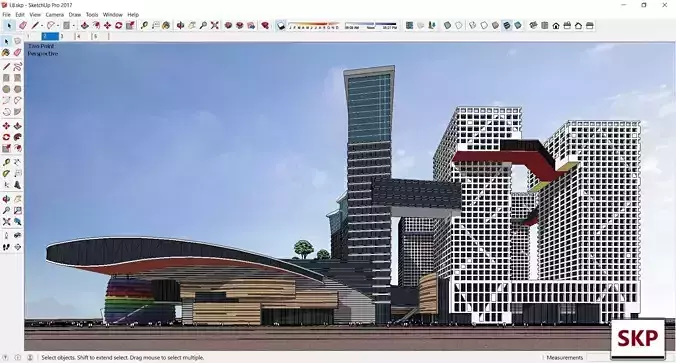Click the sign-in person status icon

[30, 357]
